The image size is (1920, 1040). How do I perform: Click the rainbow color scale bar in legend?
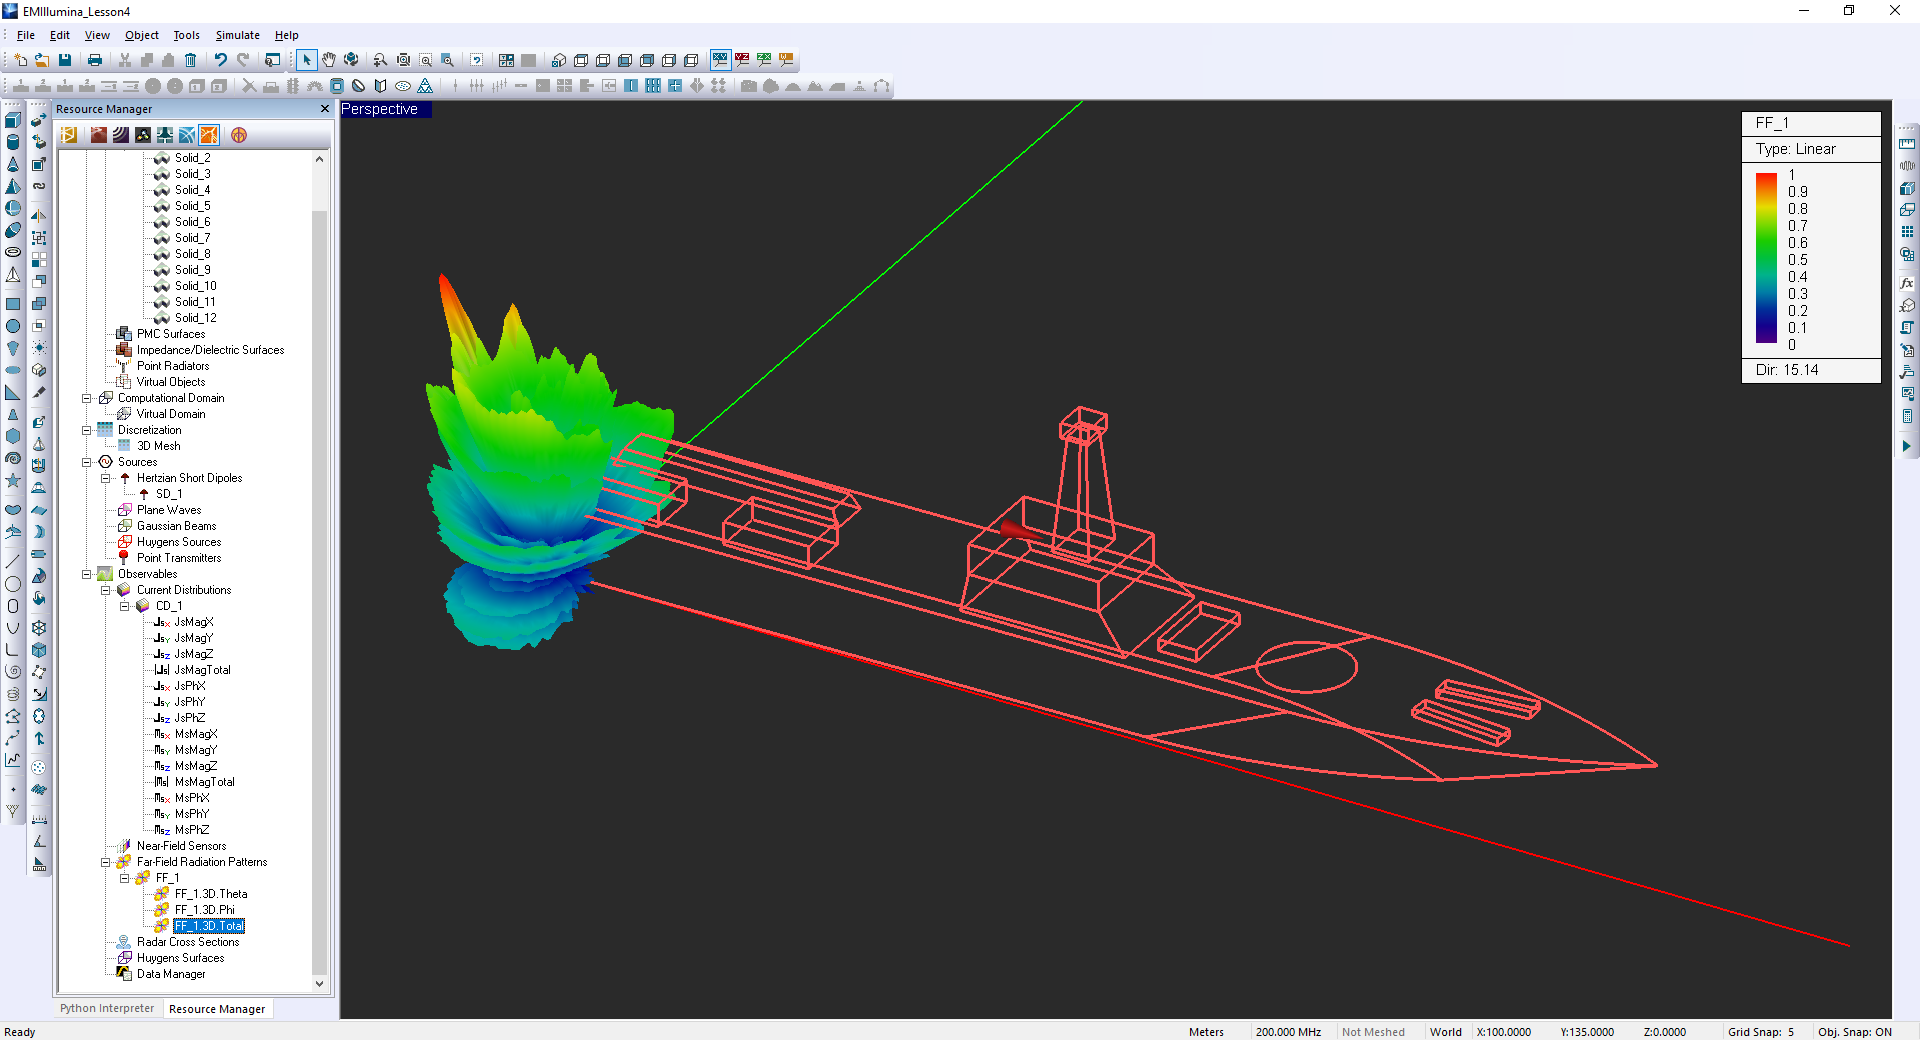coord(1766,258)
